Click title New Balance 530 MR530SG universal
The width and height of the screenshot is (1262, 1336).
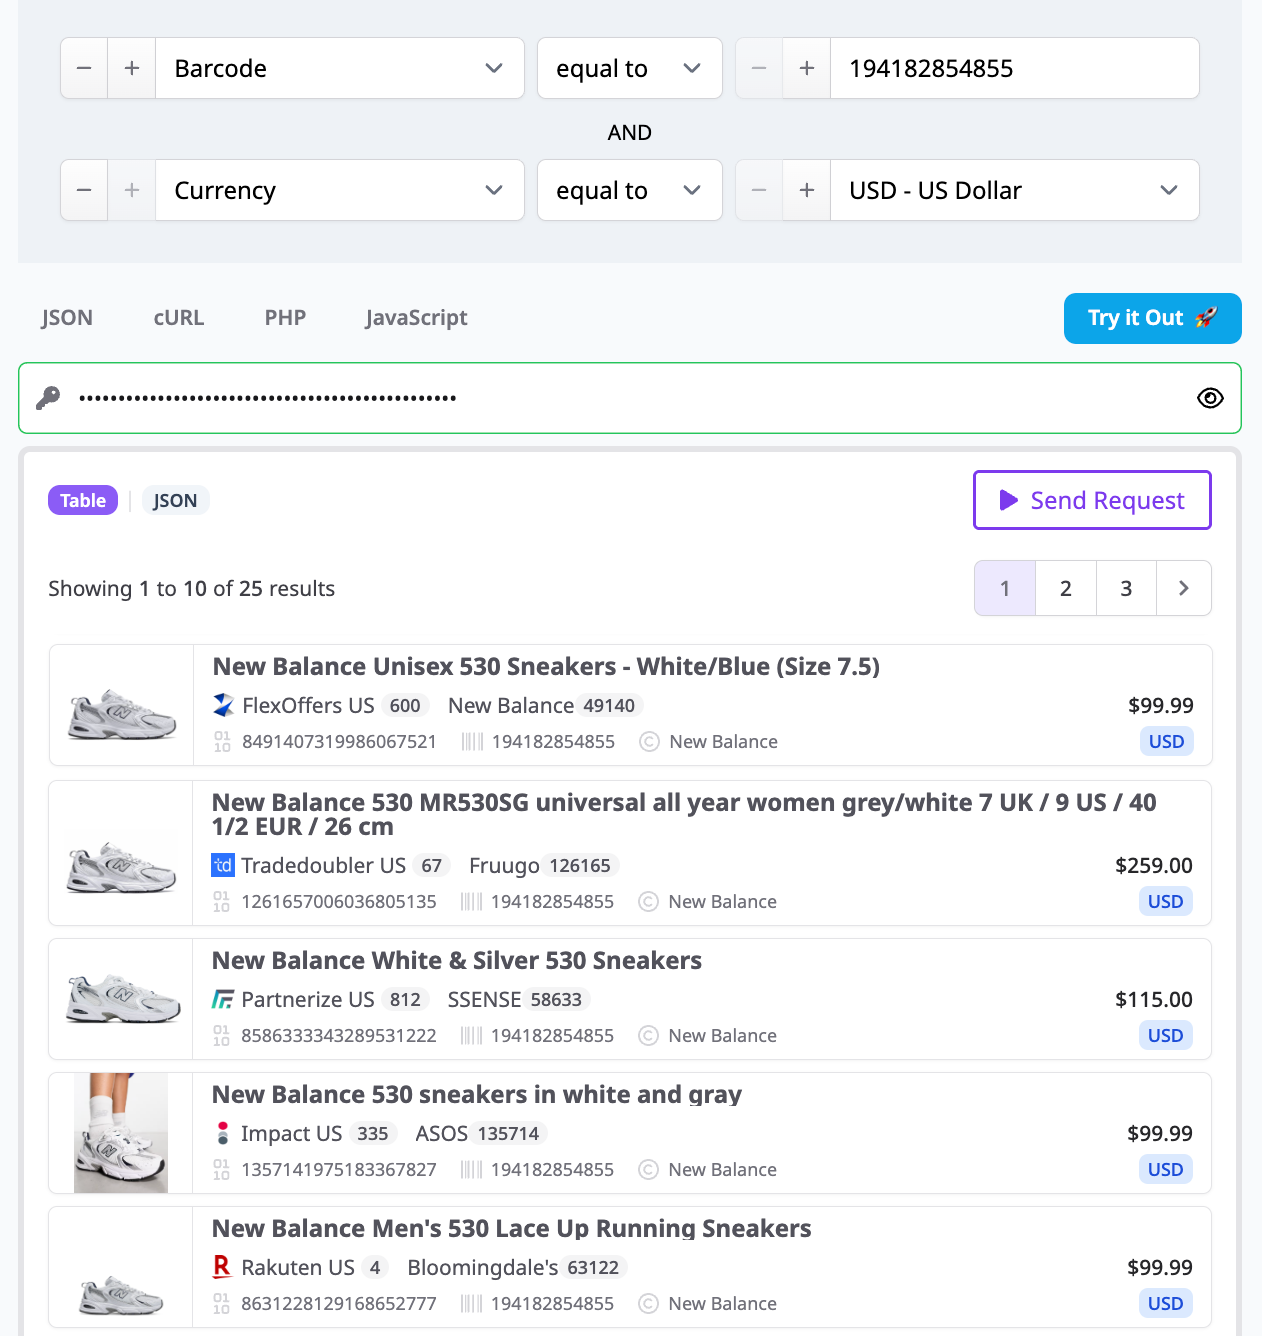tap(684, 814)
